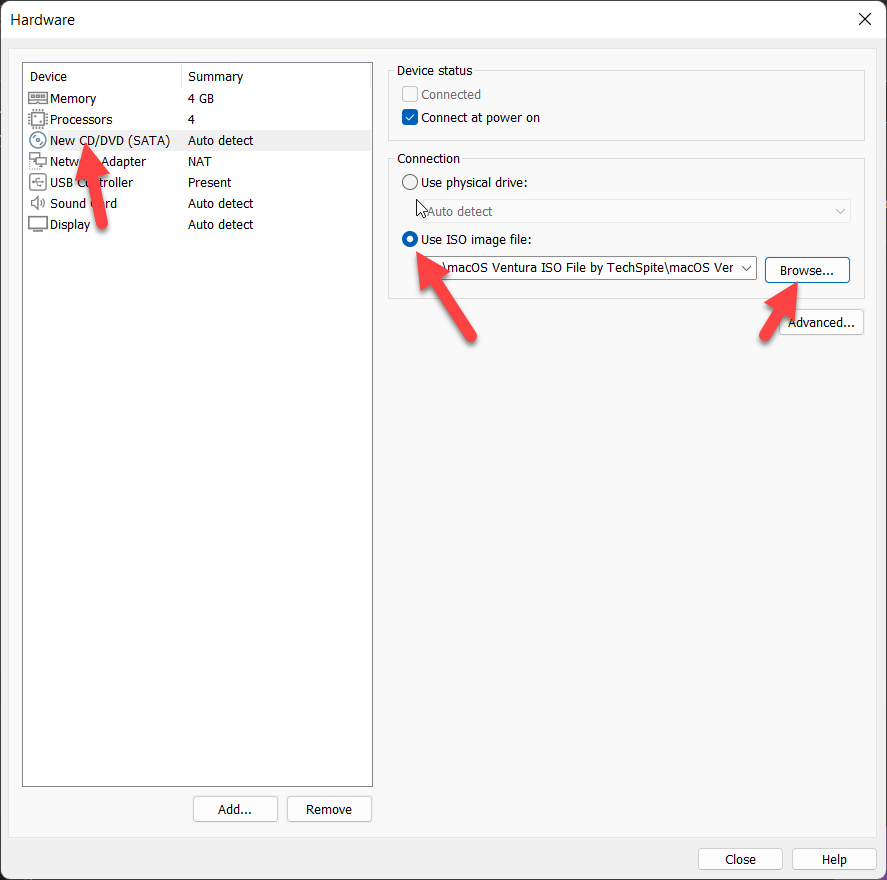Select the USB Controller icon
Viewport: 887px width, 880px height.
(38, 182)
